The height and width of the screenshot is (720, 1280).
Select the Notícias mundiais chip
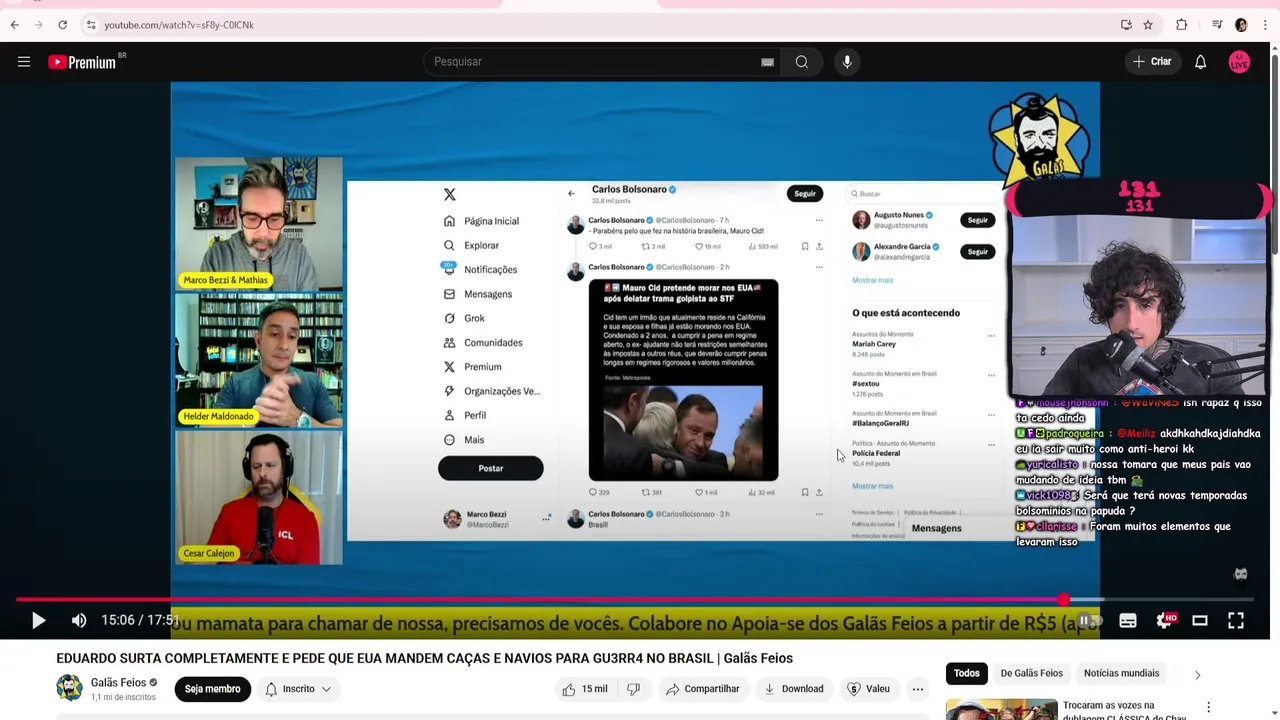click(x=1121, y=674)
